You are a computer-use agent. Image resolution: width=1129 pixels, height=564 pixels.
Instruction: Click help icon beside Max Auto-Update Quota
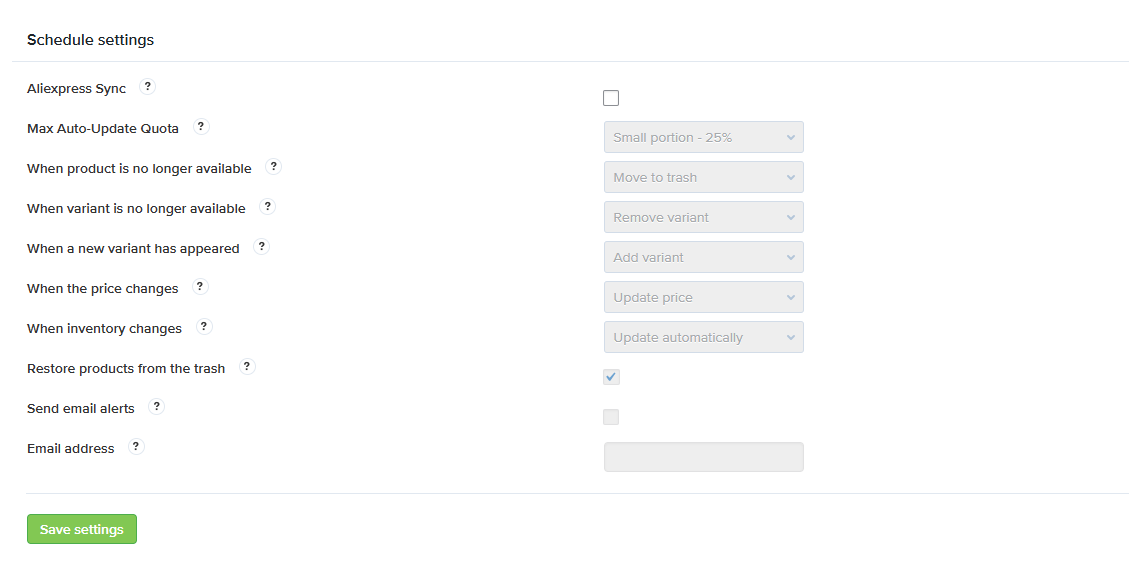point(200,127)
